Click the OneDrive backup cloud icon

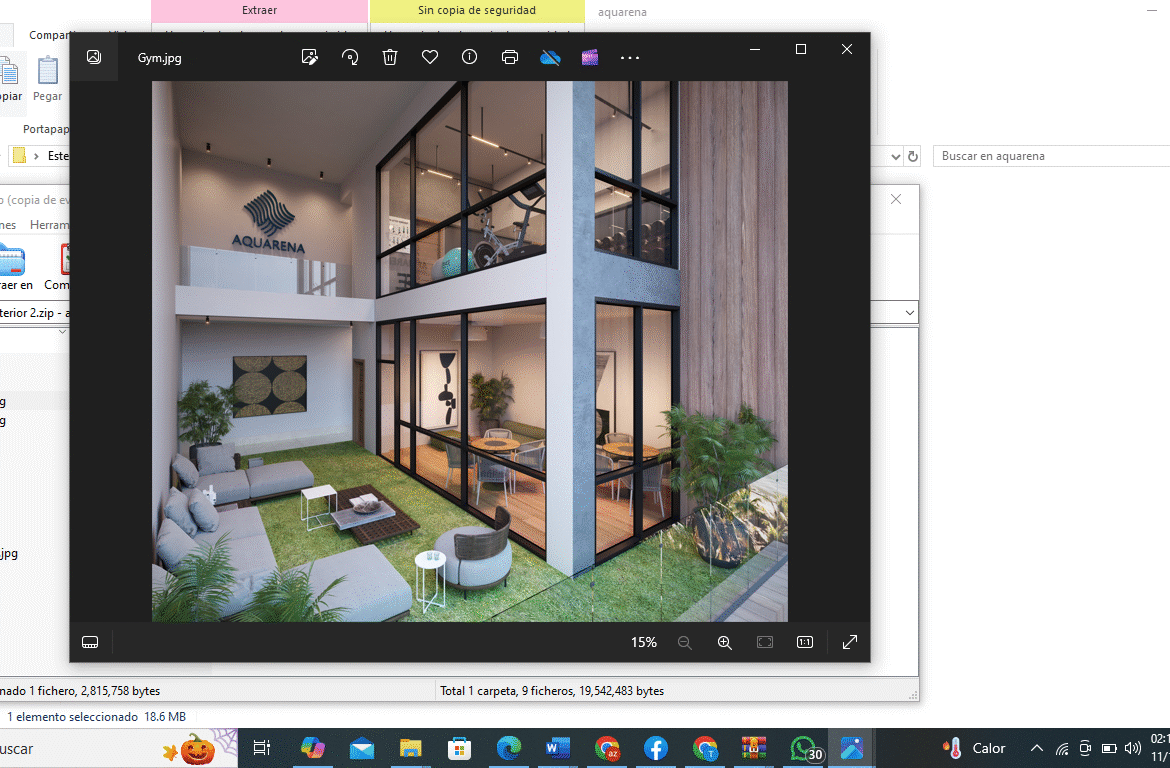click(x=550, y=57)
